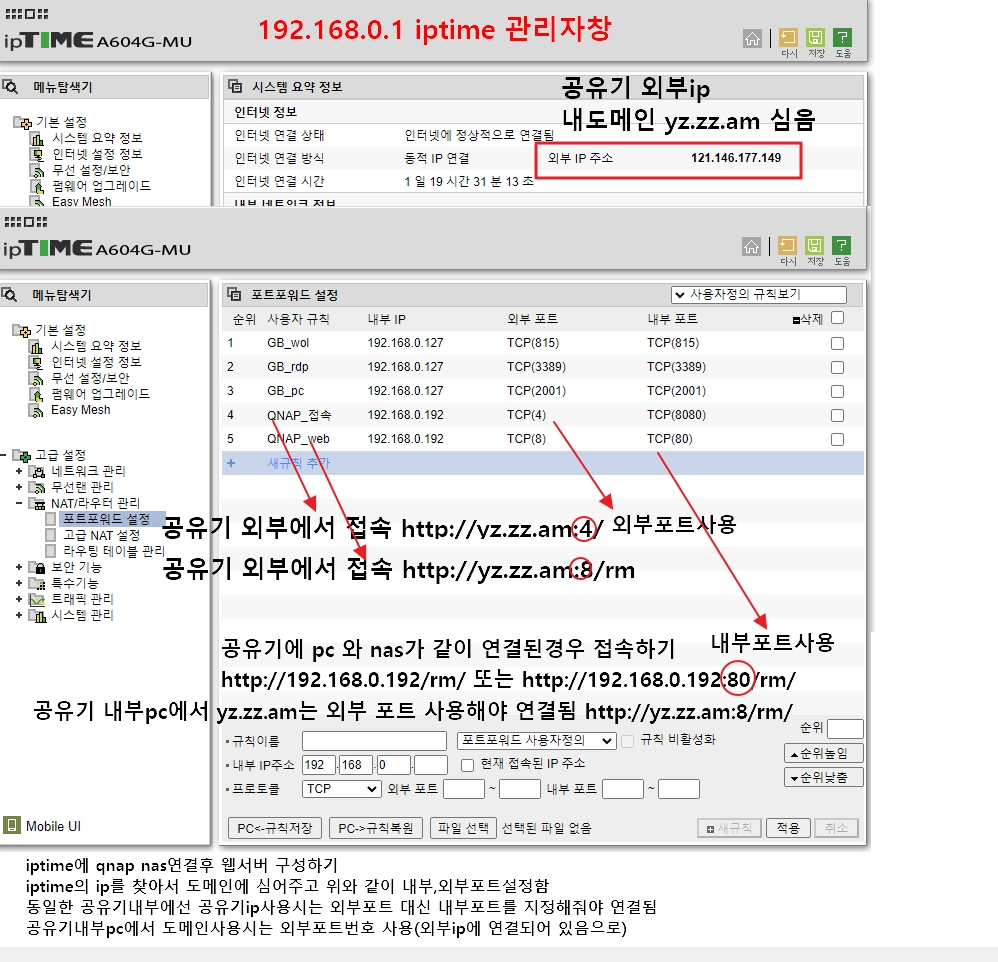Open 도움 help via the question mark icon

(842, 37)
